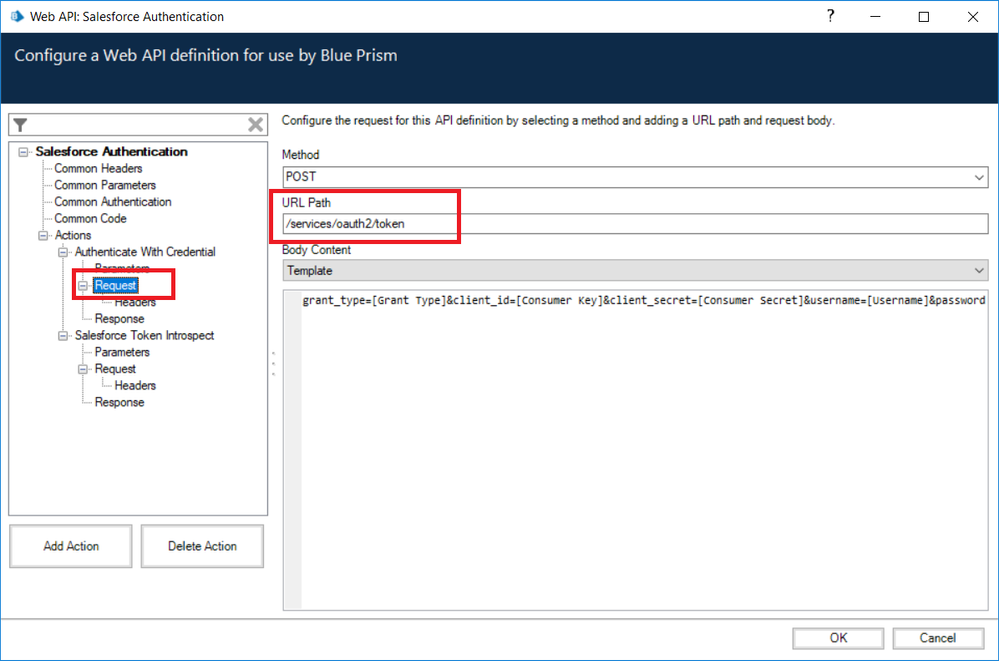Select Authenticate With Credential action
This screenshot has width=999, height=661.
pos(145,252)
